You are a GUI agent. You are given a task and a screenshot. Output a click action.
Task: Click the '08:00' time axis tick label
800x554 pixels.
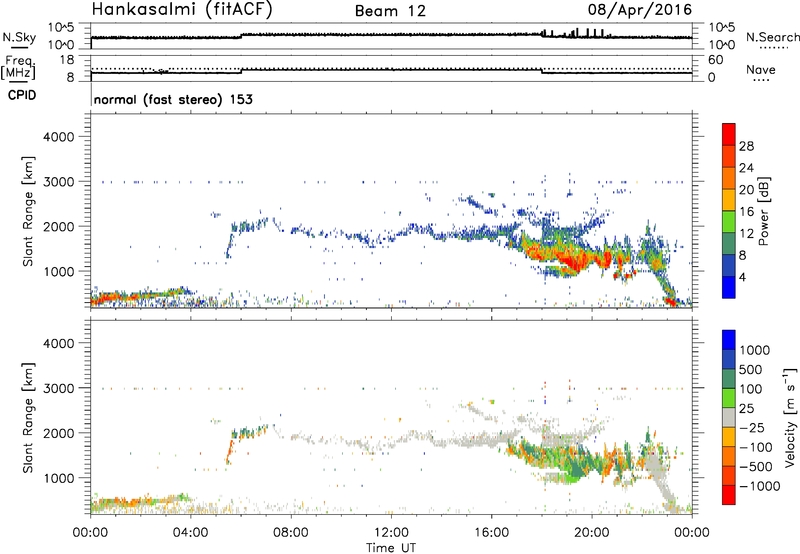291,533
